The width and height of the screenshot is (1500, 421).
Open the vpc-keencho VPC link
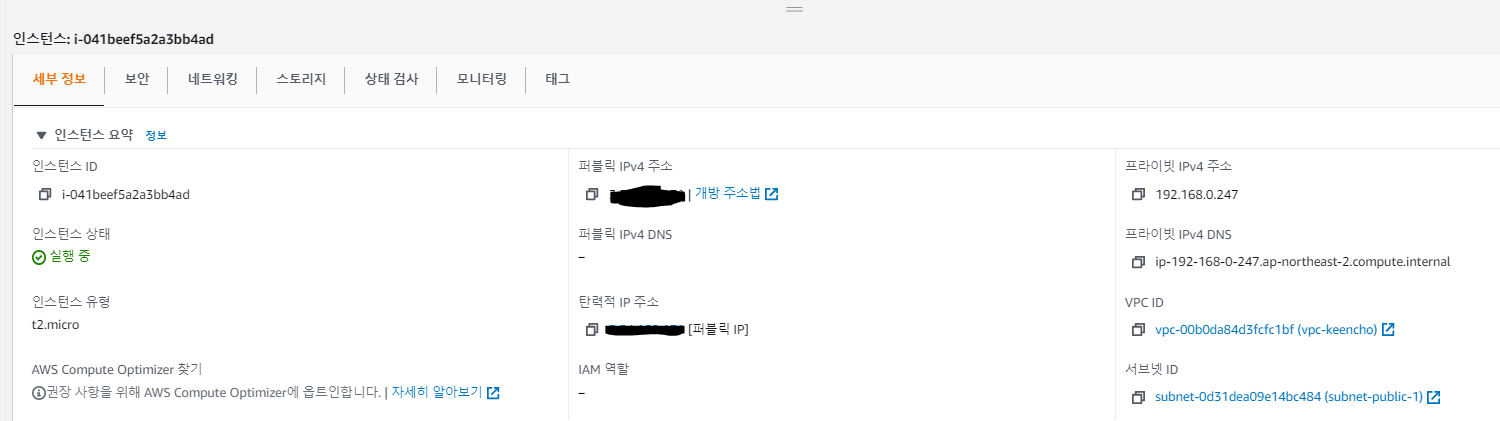1266,329
